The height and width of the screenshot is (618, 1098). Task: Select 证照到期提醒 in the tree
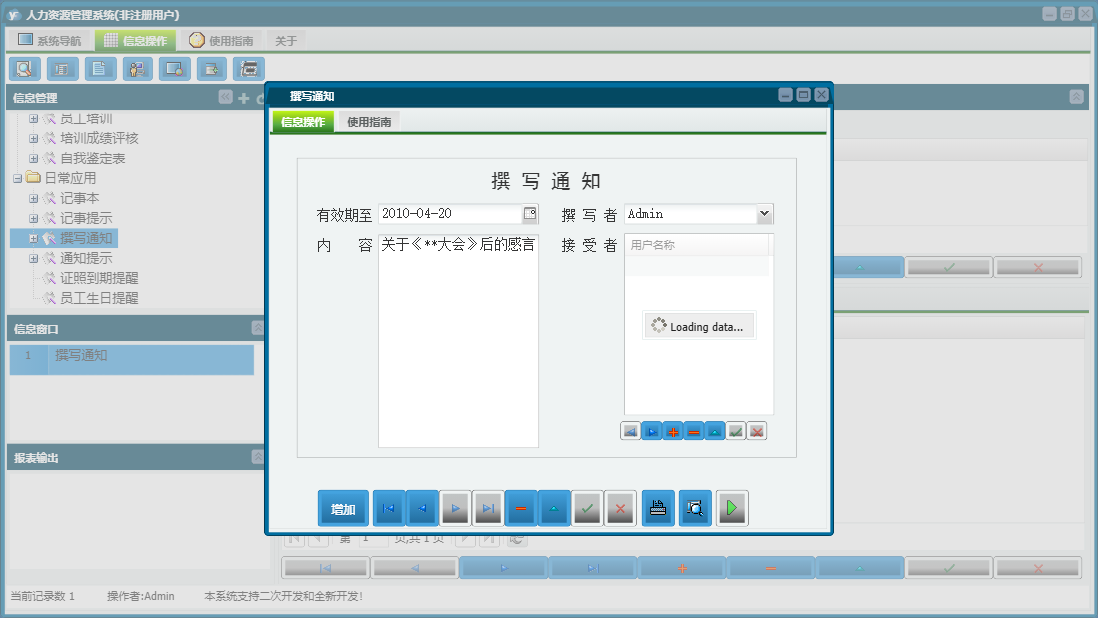(x=99, y=279)
